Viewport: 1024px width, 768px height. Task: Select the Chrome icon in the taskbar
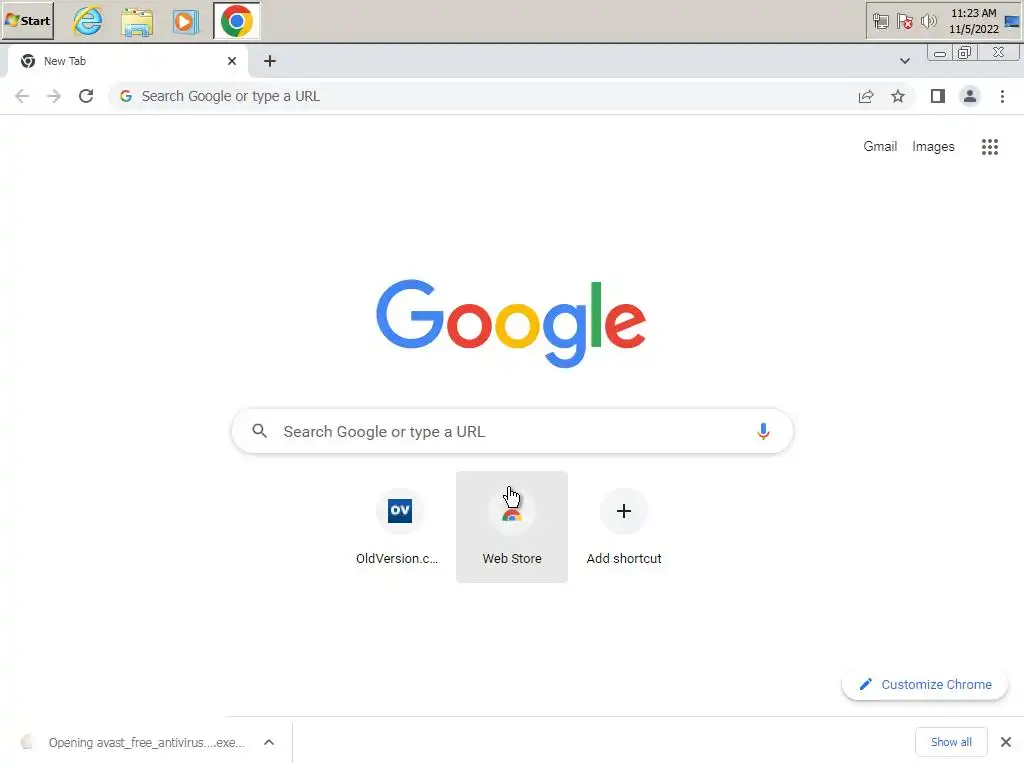tap(236, 21)
